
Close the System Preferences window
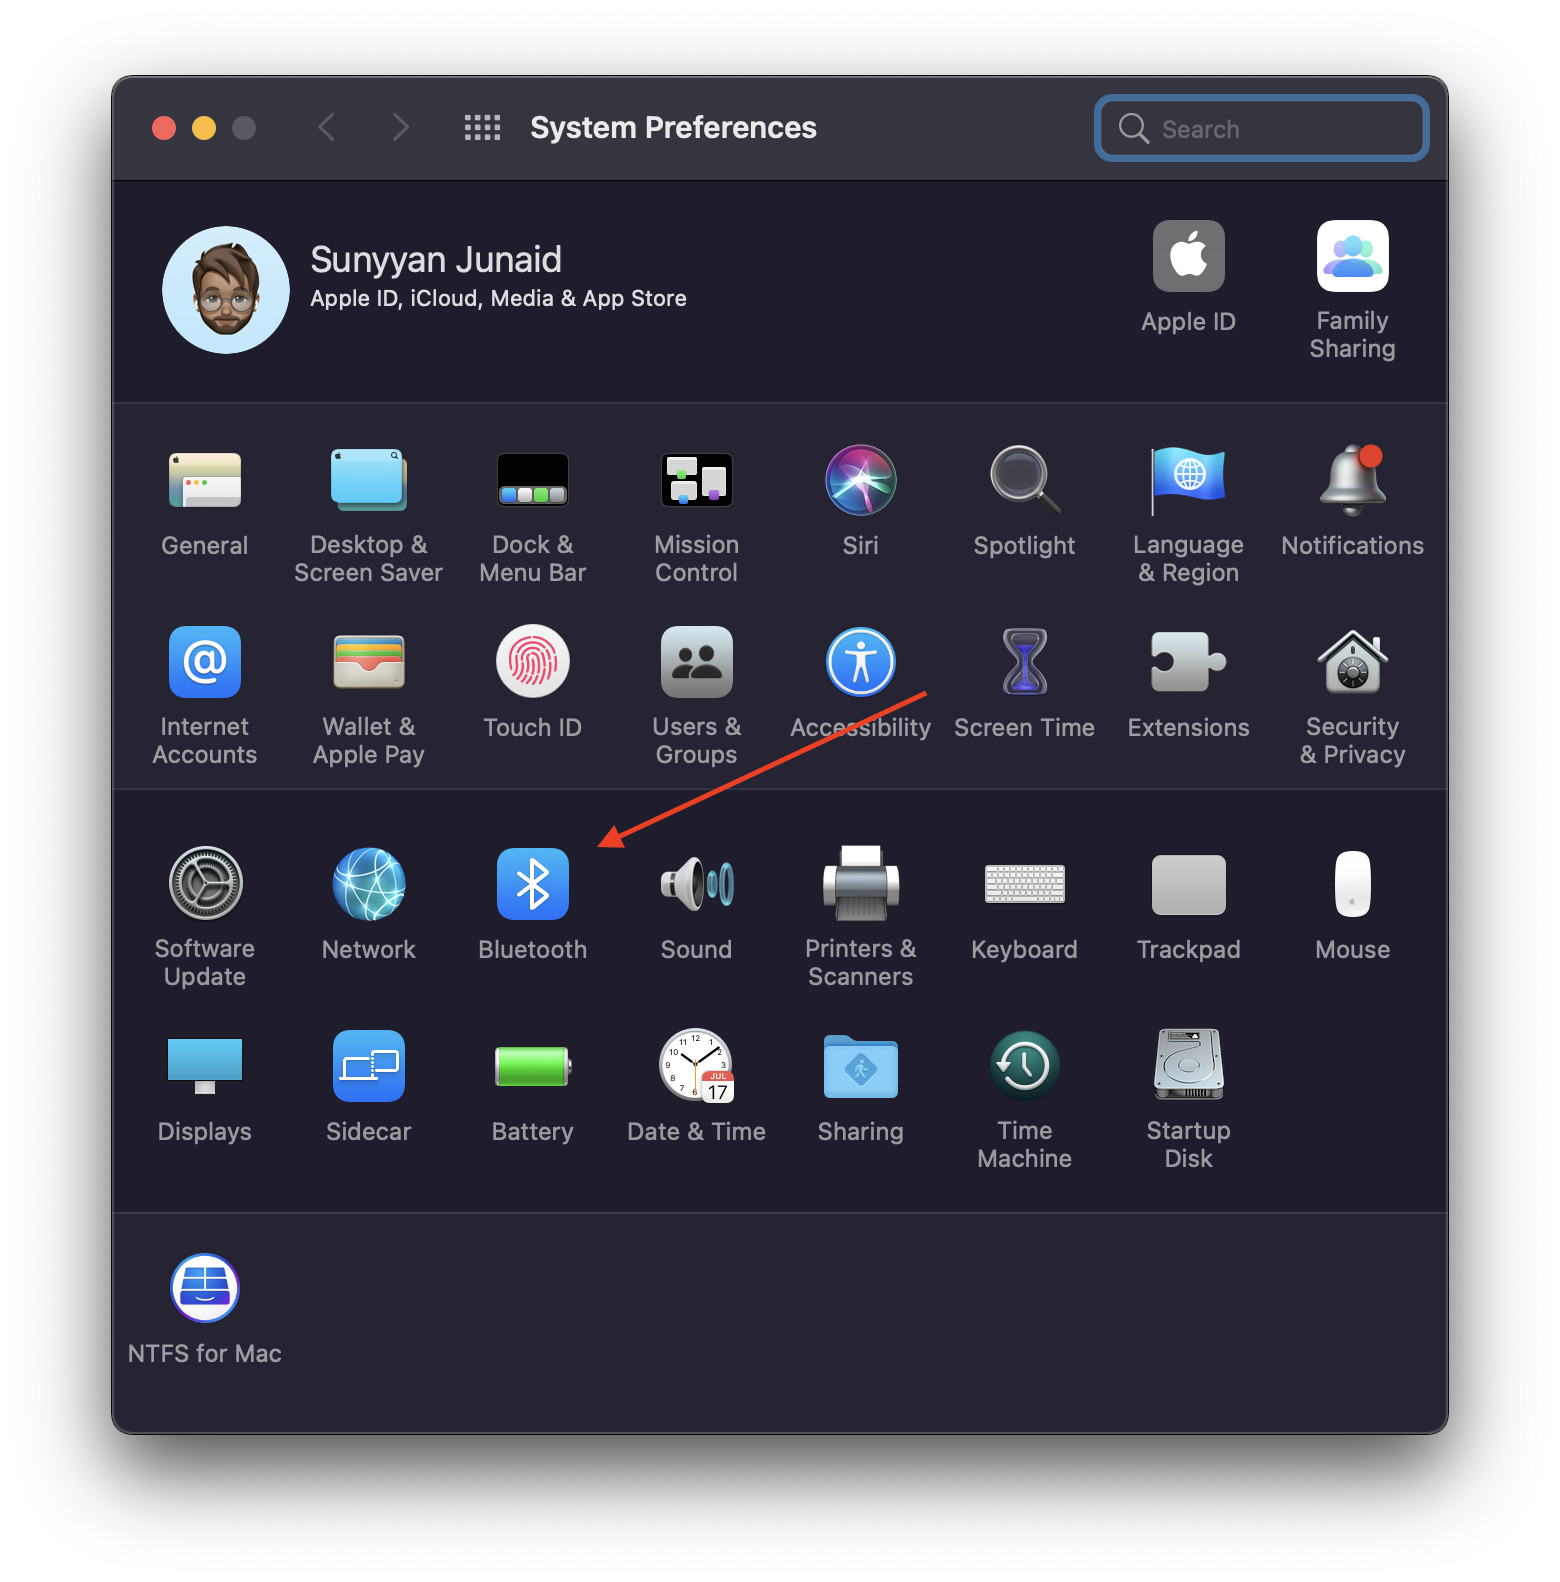pyautogui.click(x=164, y=128)
